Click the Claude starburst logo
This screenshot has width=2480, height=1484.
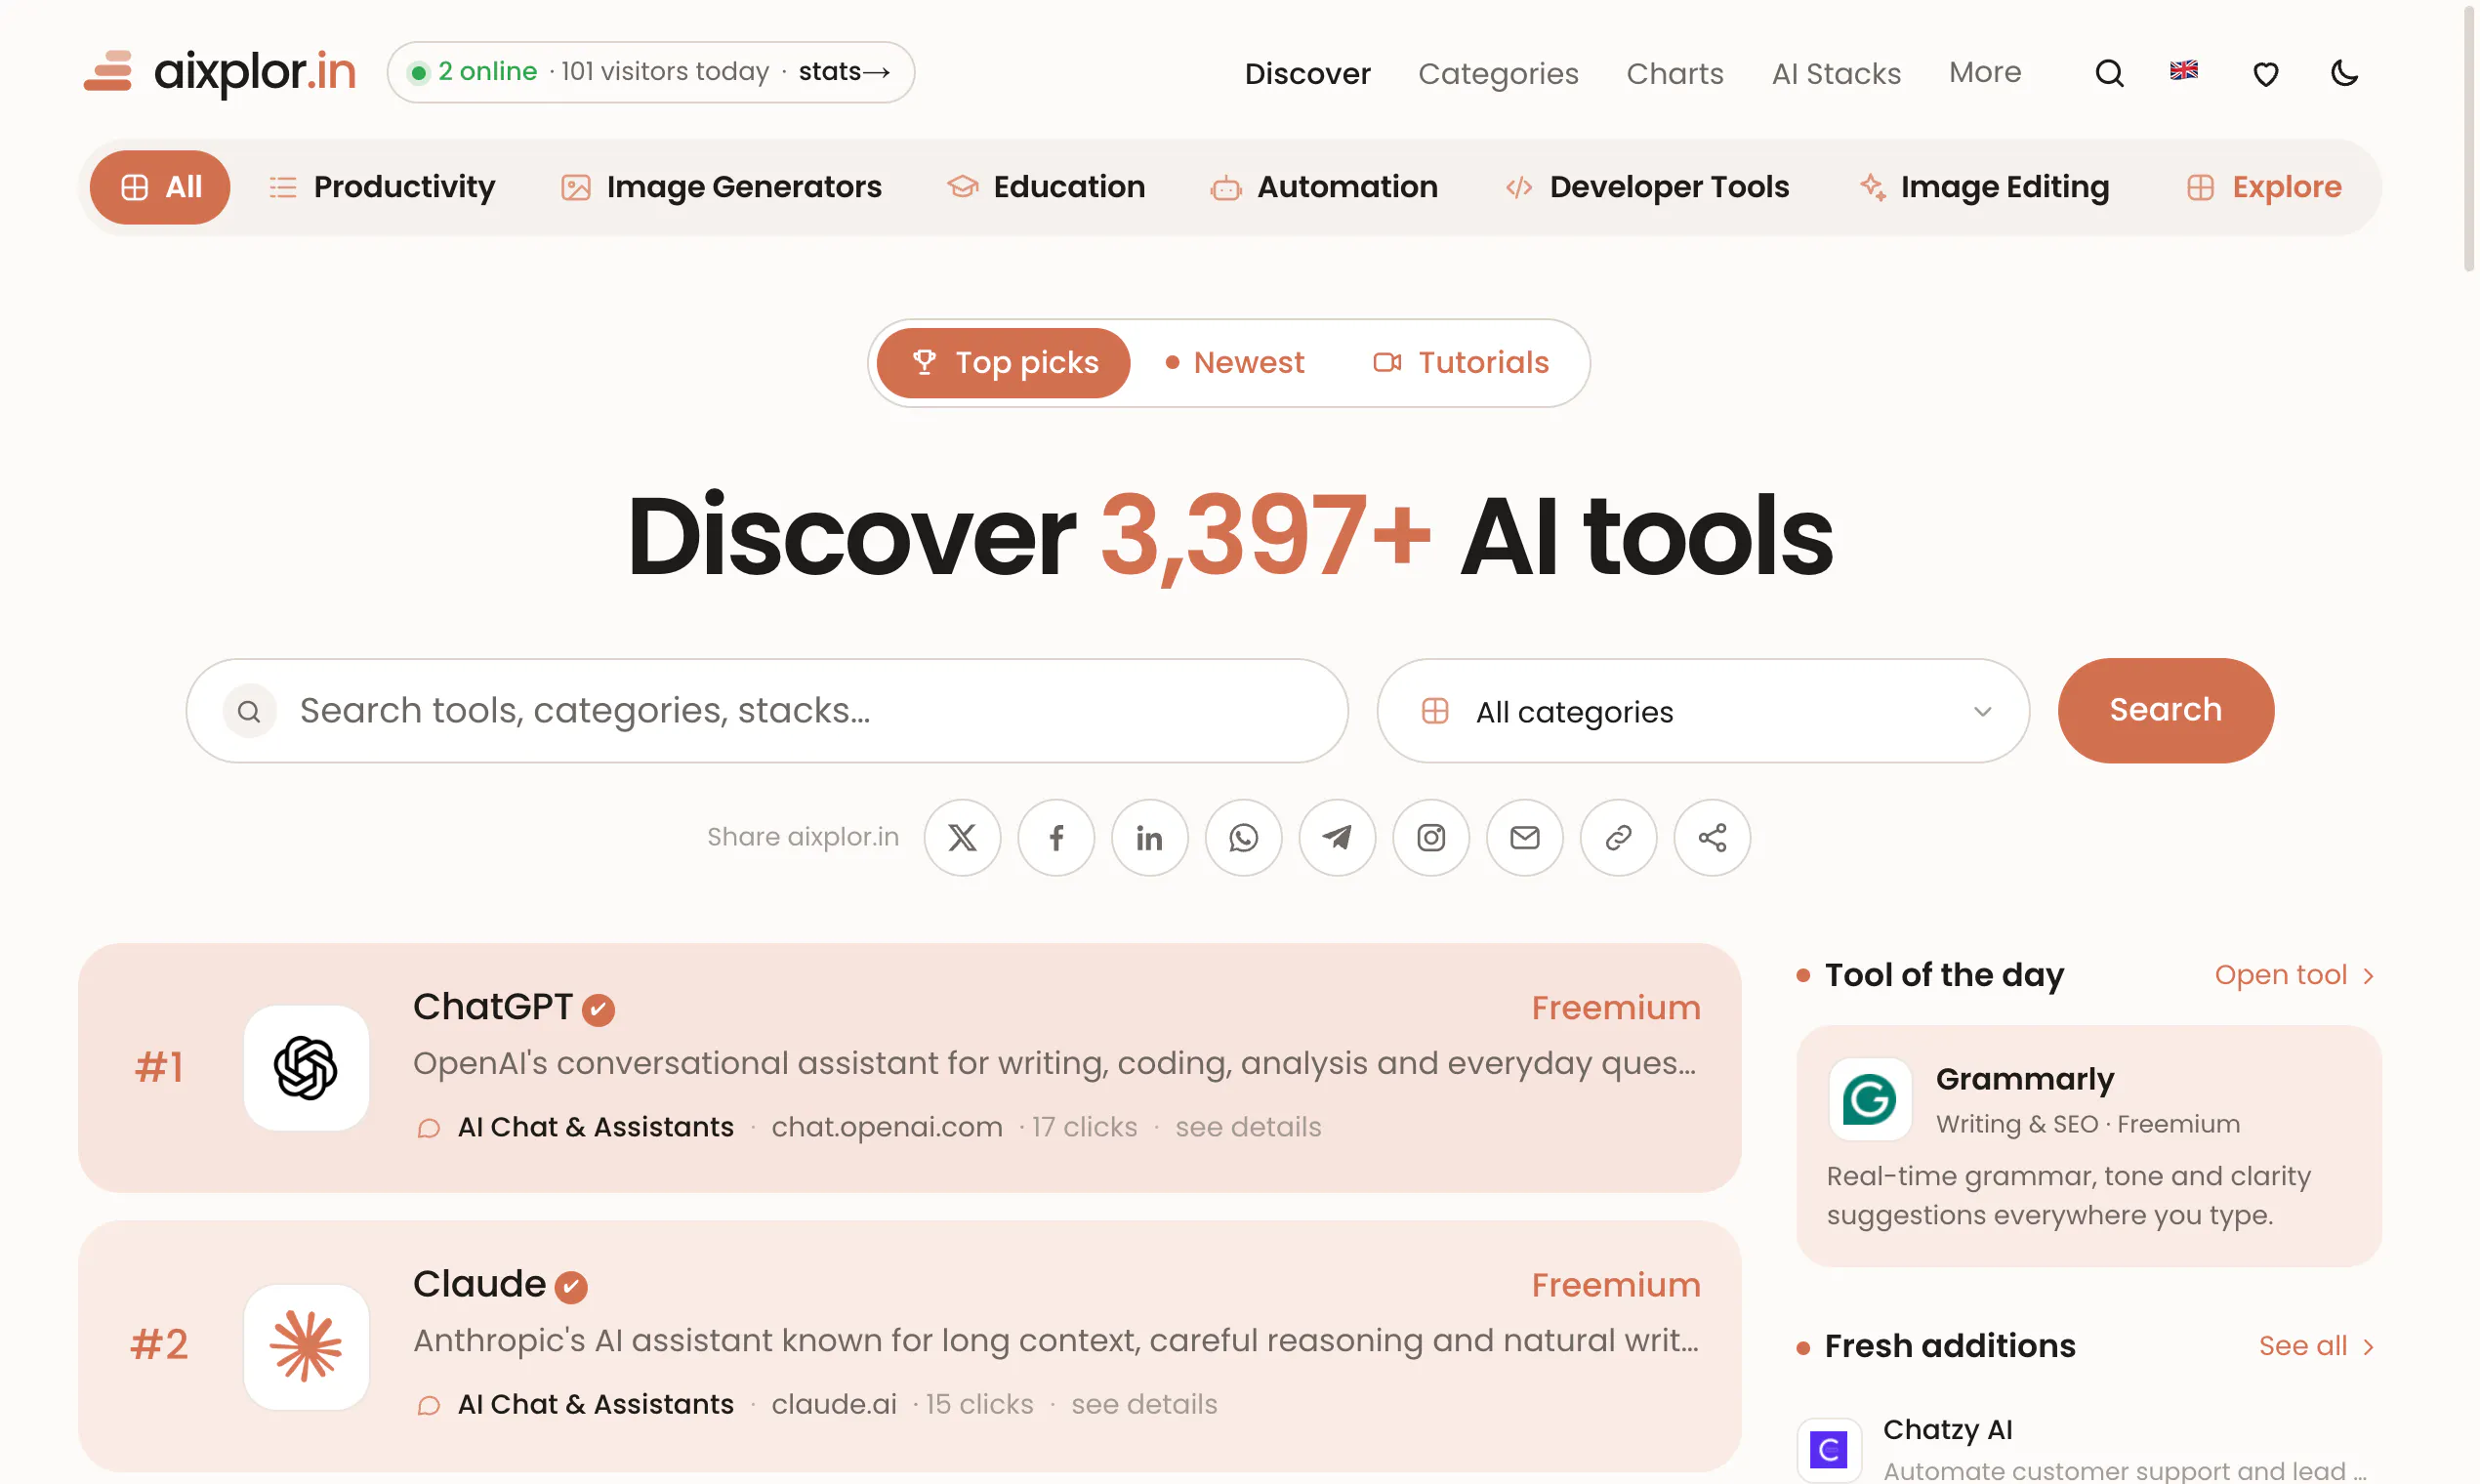tap(306, 1346)
